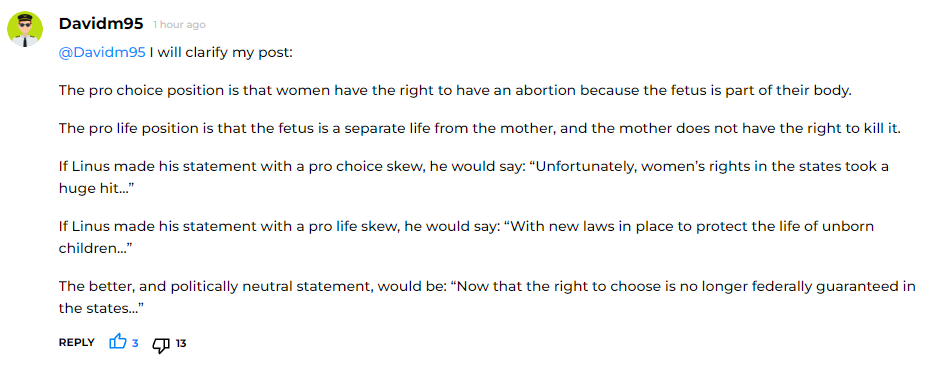Click the '1 hour ago' timestamp
Viewport: 932px width, 368px height.
click(179, 25)
